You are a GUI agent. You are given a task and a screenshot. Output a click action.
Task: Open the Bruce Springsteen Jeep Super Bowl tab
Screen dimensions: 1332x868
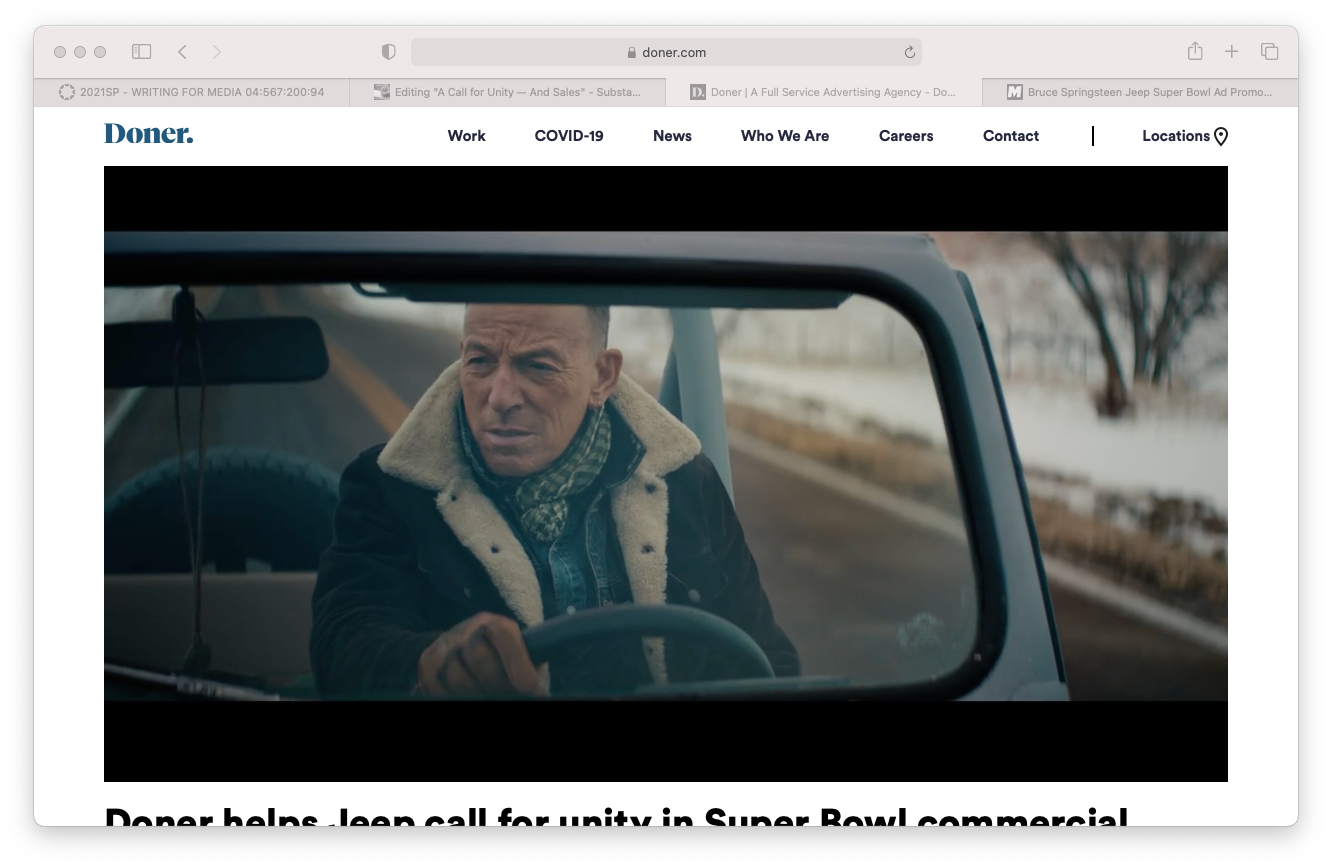1139,92
